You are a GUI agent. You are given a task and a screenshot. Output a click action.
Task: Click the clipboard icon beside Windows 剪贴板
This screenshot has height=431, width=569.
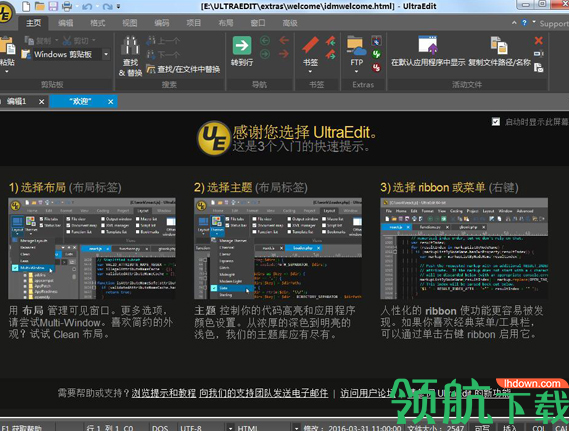(26, 54)
